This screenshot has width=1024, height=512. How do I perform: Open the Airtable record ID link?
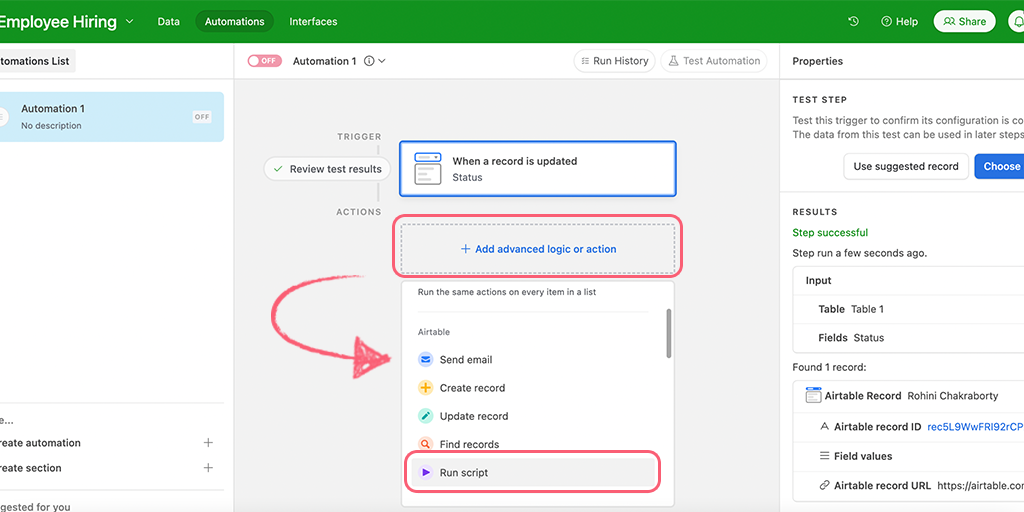pos(975,427)
